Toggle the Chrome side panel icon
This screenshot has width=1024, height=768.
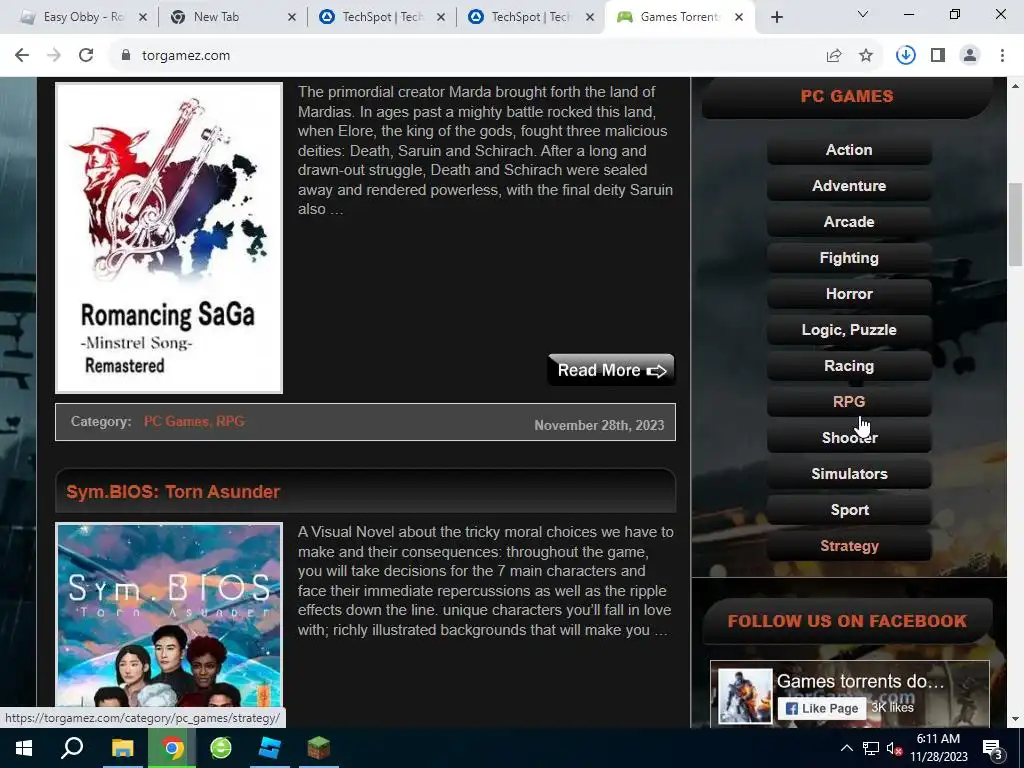click(x=938, y=56)
